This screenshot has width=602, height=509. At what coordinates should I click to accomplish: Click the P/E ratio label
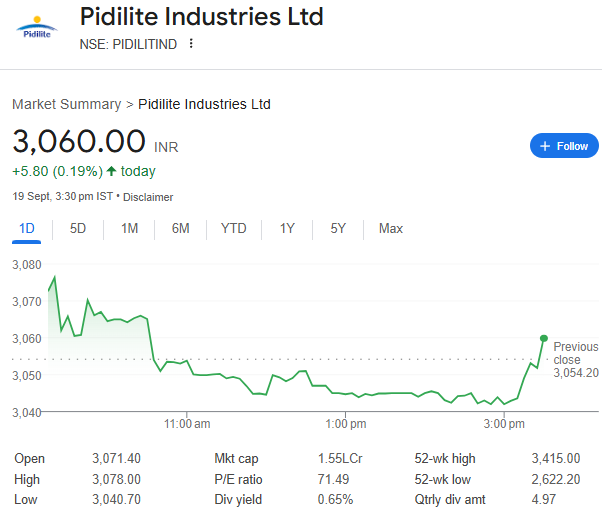click(236, 479)
